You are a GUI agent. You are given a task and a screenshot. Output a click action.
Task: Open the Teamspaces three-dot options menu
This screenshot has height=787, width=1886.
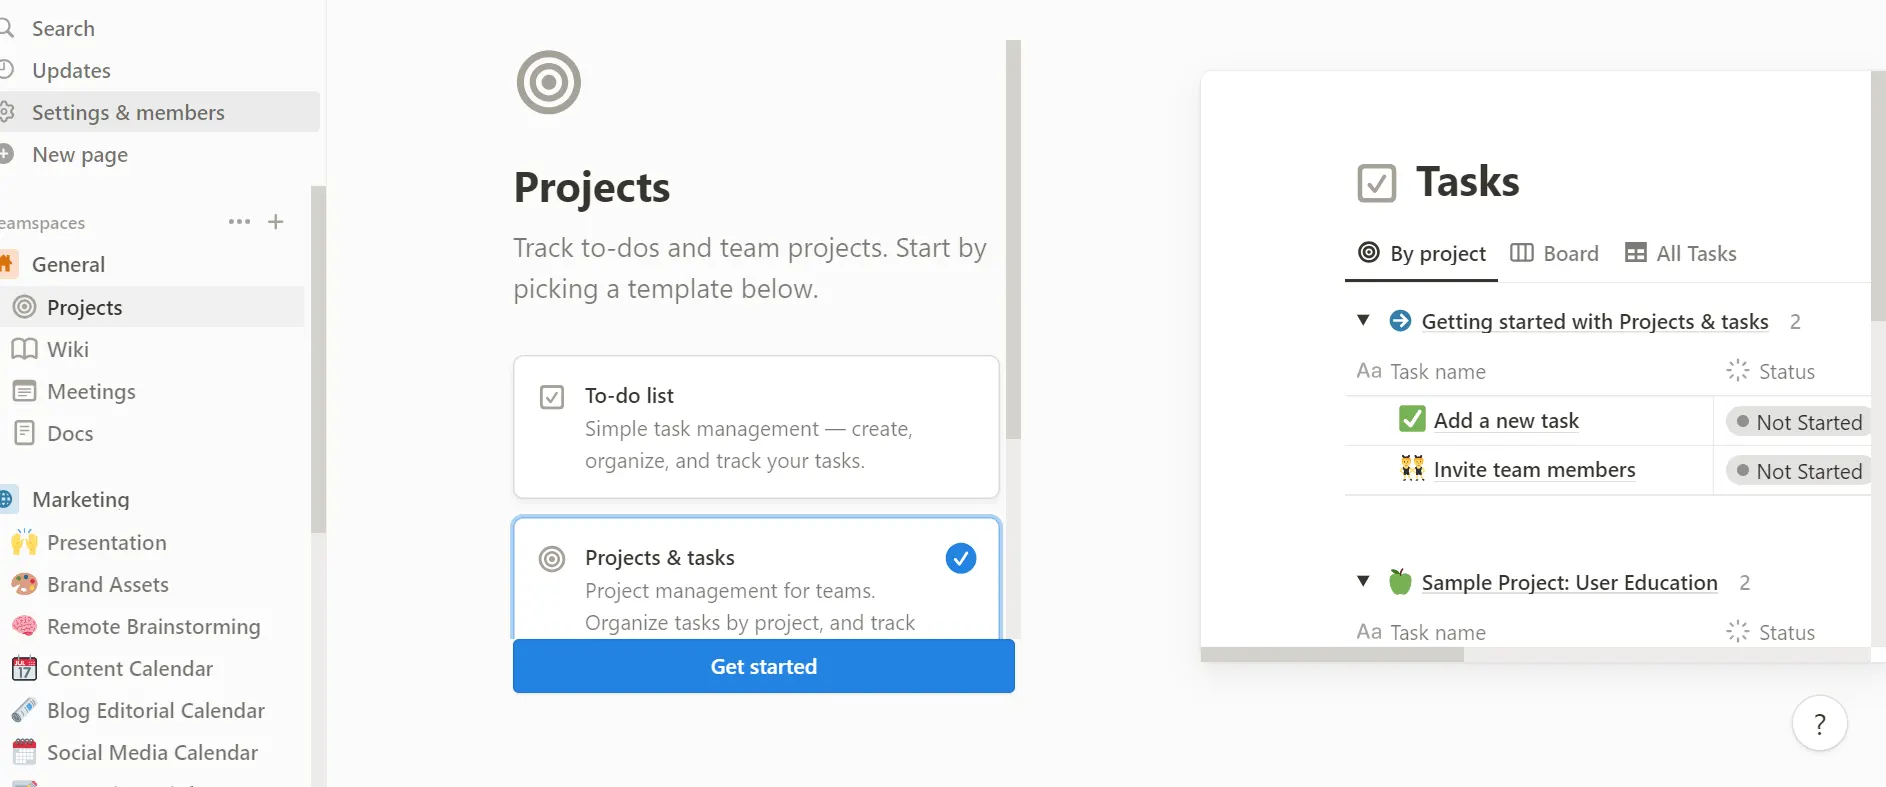click(239, 222)
